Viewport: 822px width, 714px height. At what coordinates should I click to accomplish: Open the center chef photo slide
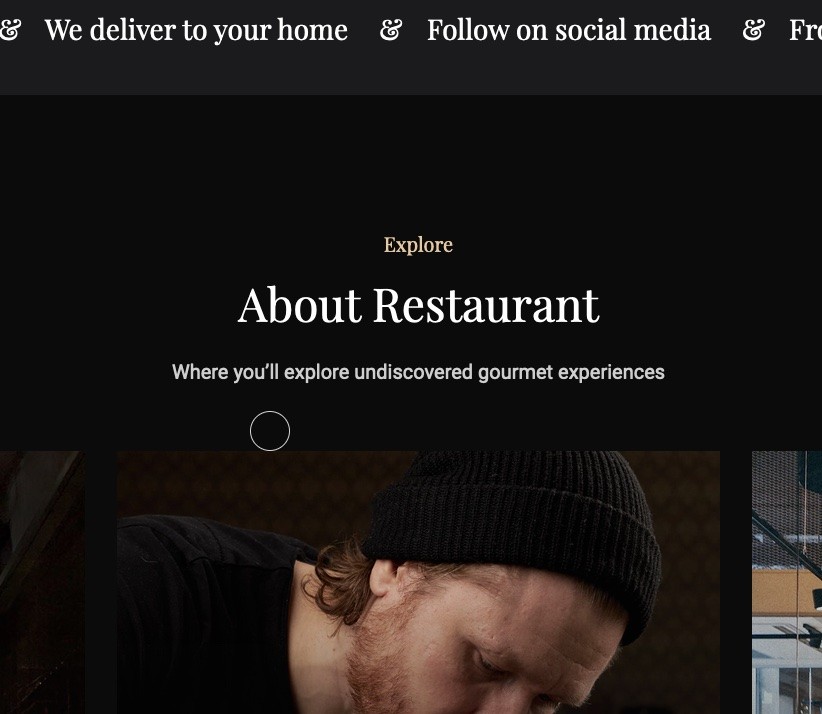coord(418,582)
